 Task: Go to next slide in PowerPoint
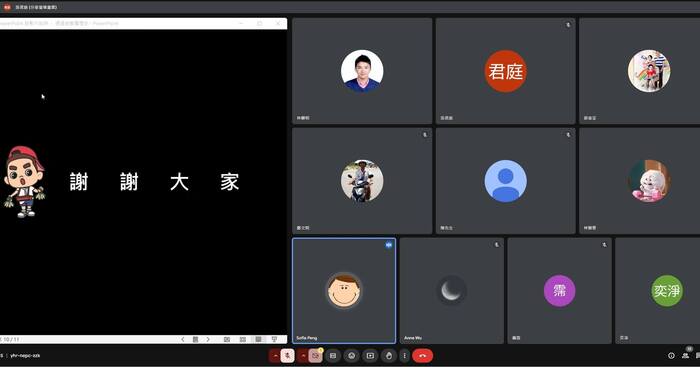tap(208, 339)
